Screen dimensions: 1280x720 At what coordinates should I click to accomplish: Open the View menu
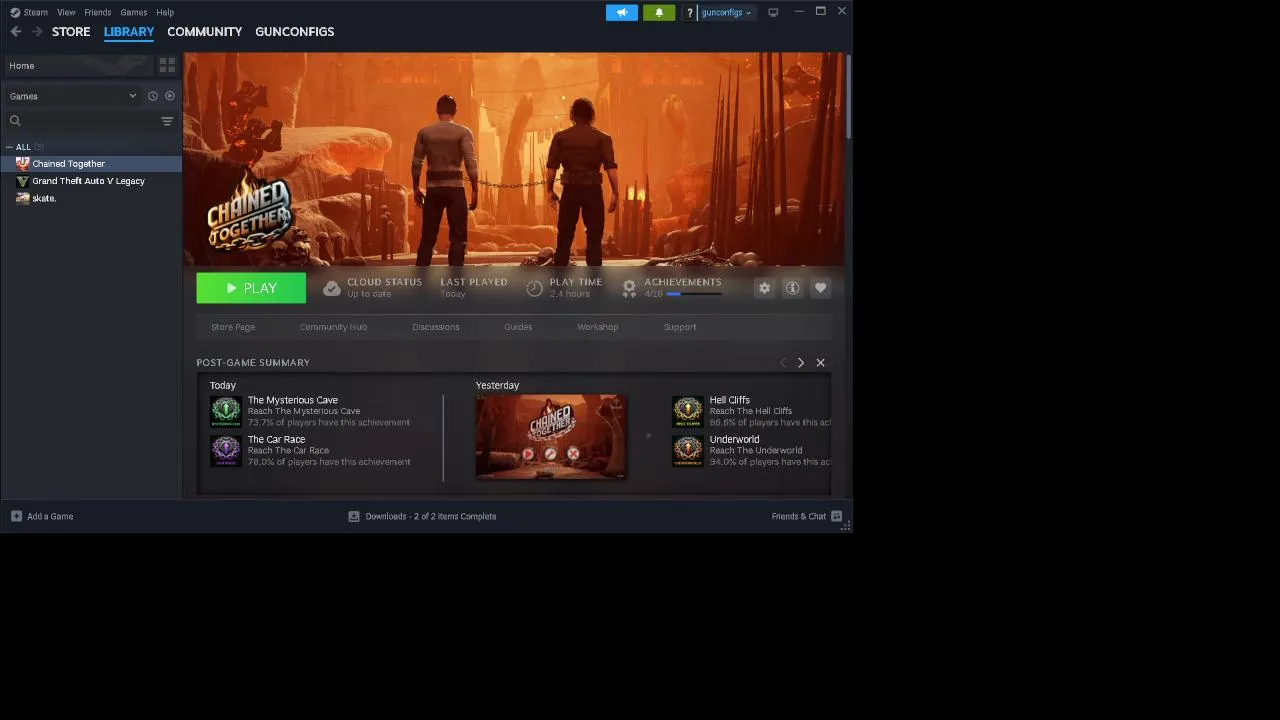point(66,12)
